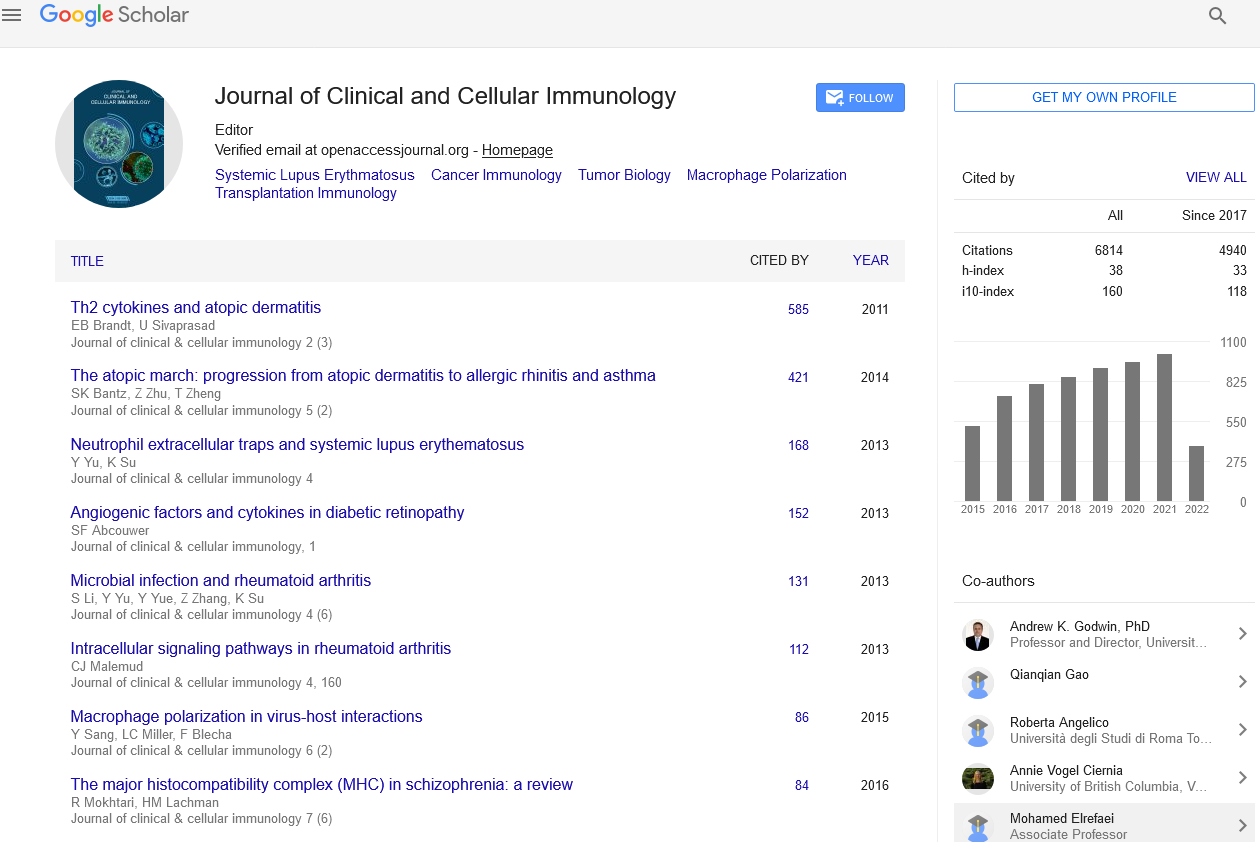Sort articles by YEAR column

click(x=870, y=260)
